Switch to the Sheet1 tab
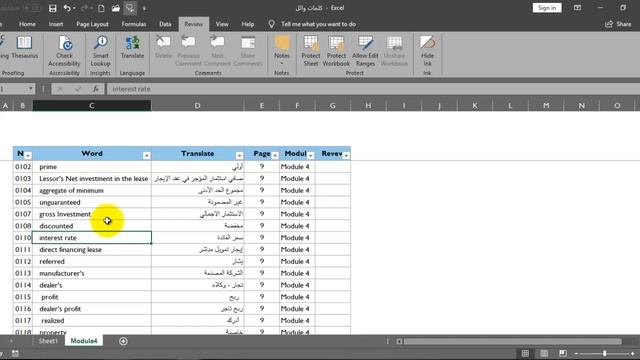Screen dimensions: 640x360 48,341
